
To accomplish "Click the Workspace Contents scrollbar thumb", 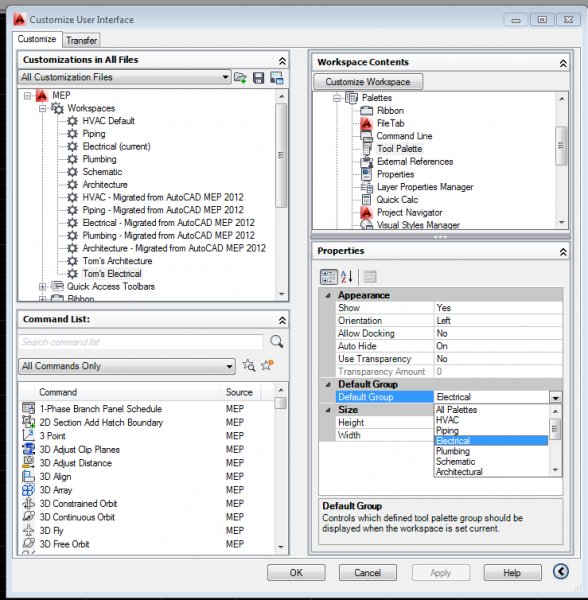I will point(561,146).
